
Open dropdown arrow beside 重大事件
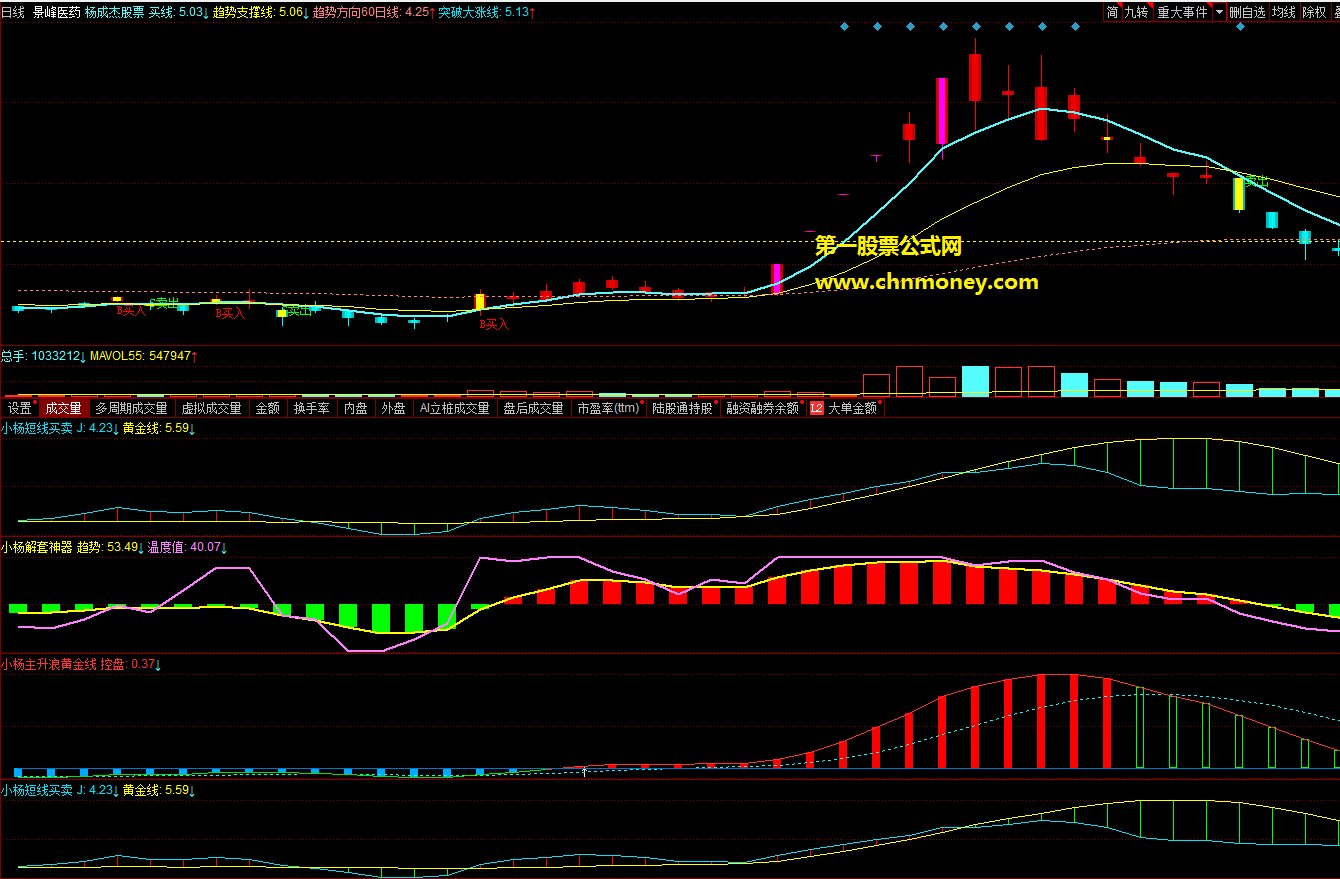click(1219, 12)
